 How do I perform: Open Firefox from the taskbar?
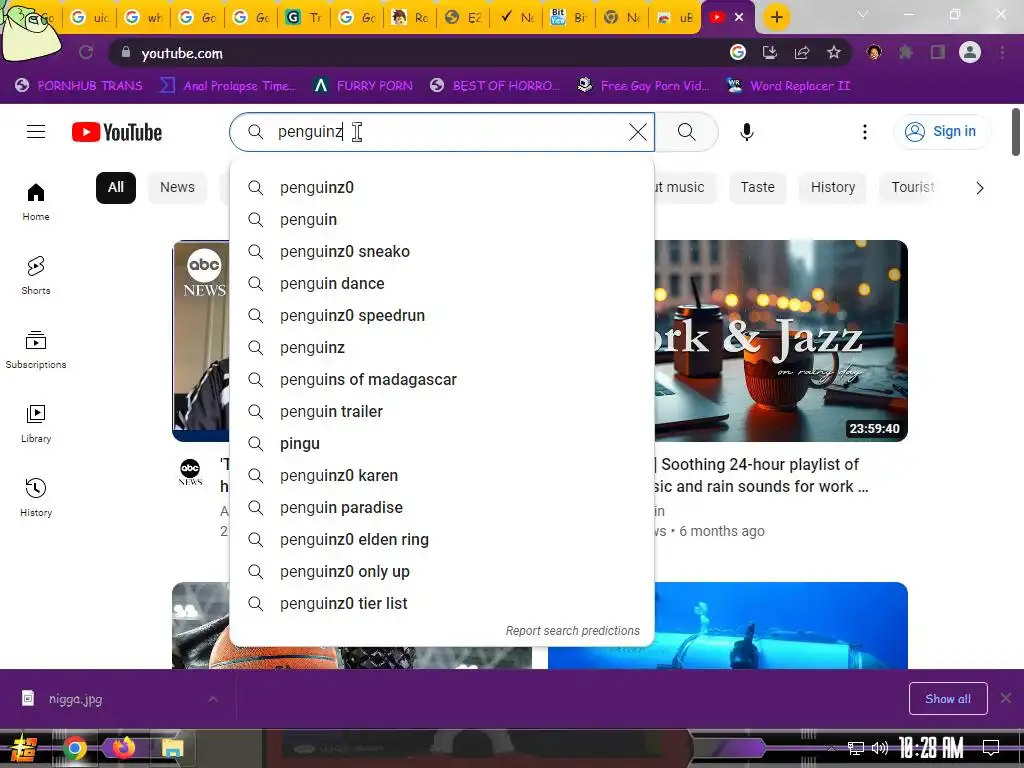tap(123, 747)
